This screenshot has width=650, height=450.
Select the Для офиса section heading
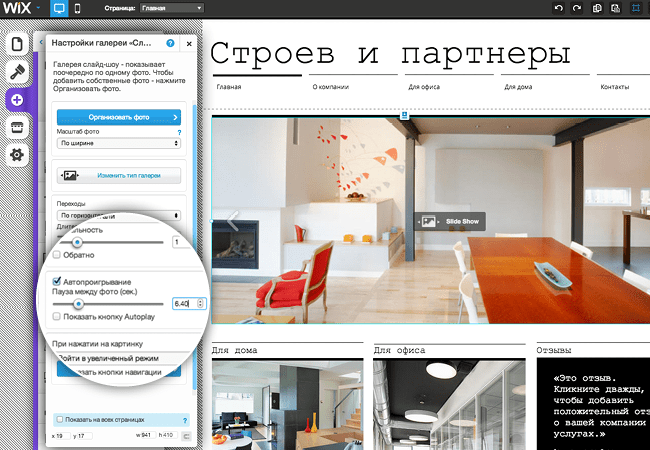tap(399, 350)
